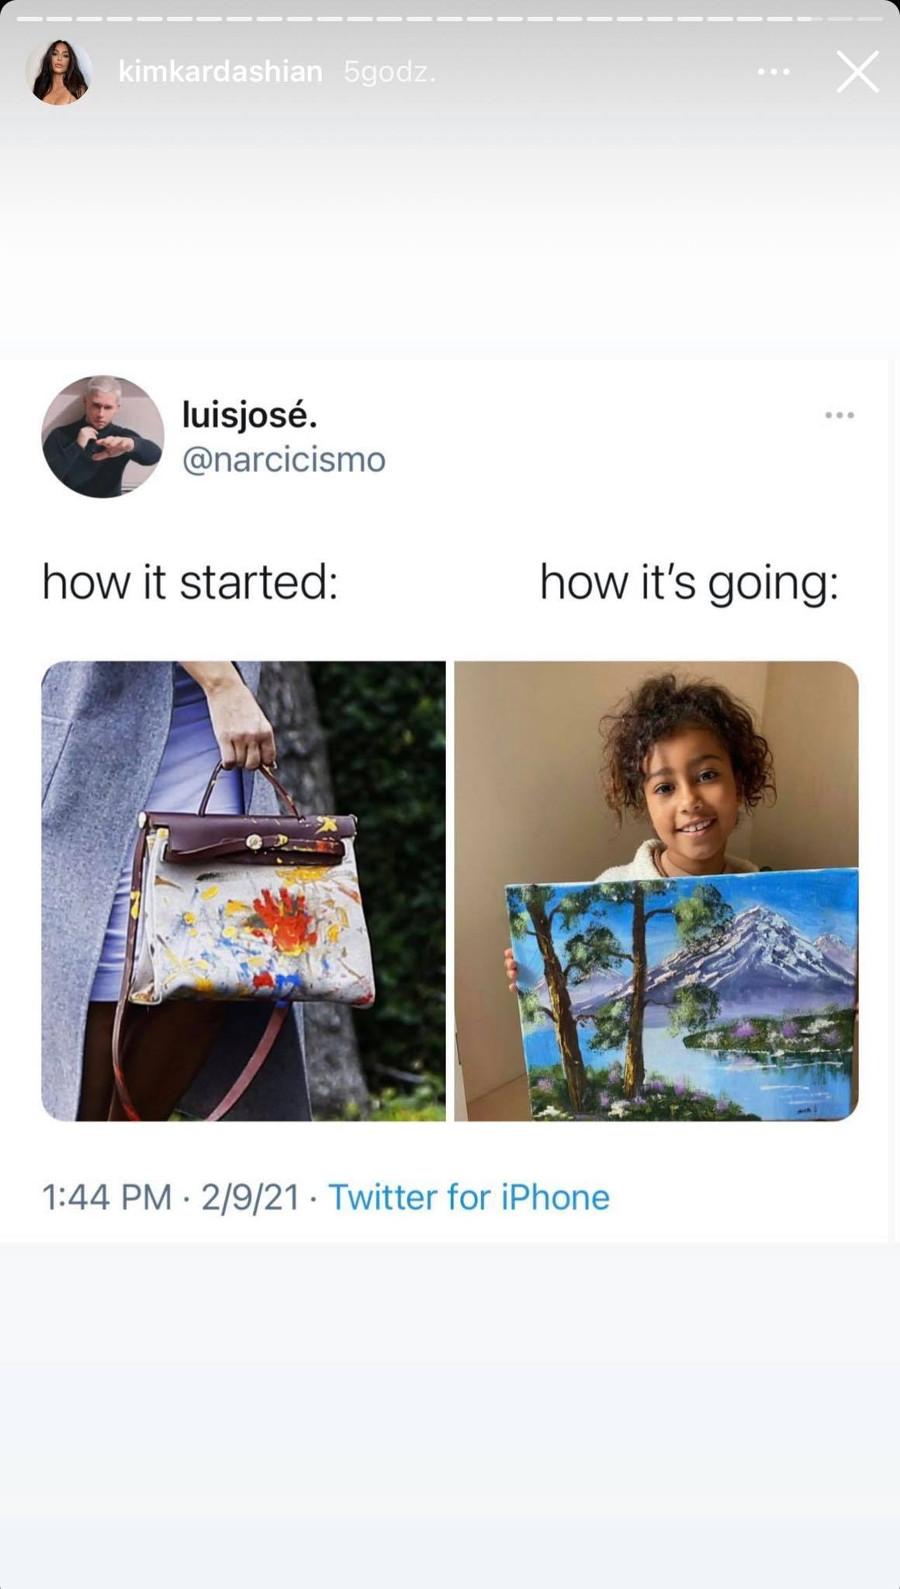This screenshot has width=900, height=1589.
Task: Click the 1:44 PM · 2/9/21 timestamp
Action: click(170, 1197)
